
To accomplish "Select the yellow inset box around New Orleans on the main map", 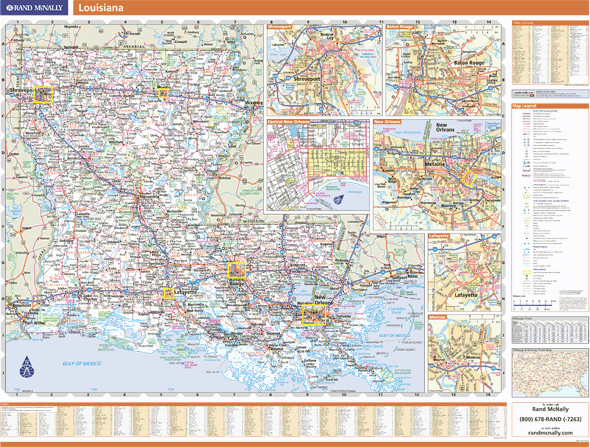I will (x=314, y=315).
